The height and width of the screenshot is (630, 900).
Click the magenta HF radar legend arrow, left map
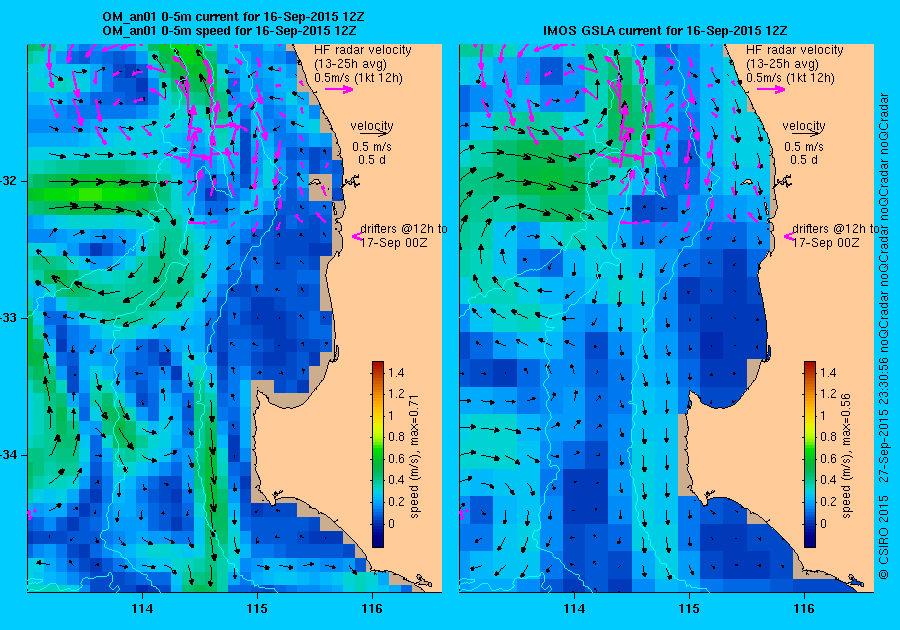339,89
